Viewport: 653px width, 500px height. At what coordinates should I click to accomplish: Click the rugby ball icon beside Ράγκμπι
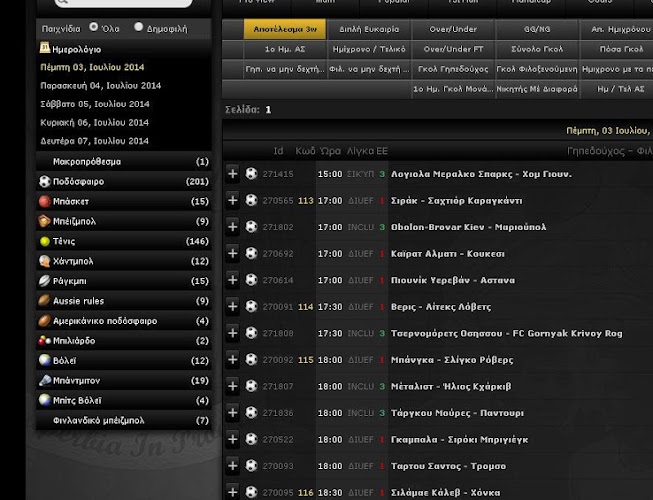45,281
